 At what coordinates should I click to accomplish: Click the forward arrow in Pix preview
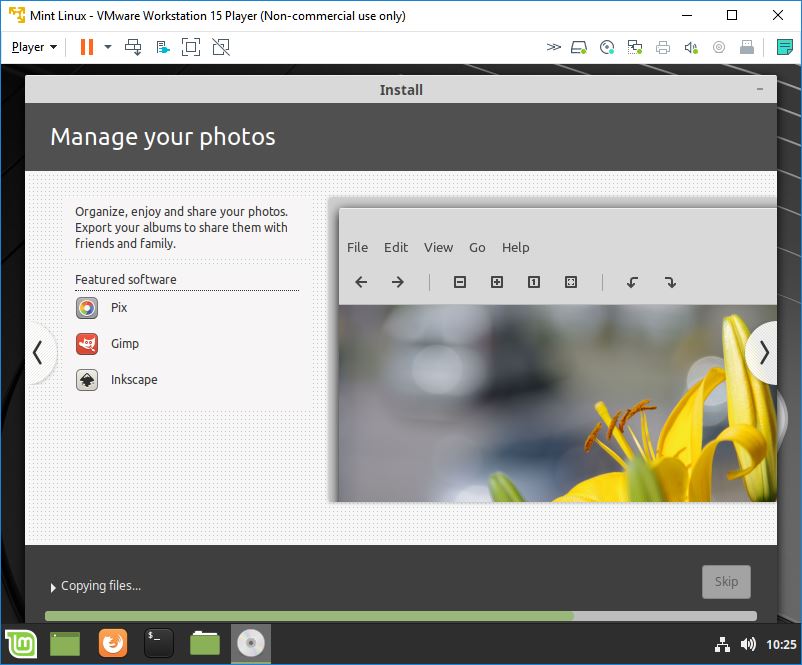(x=397, y=282)
